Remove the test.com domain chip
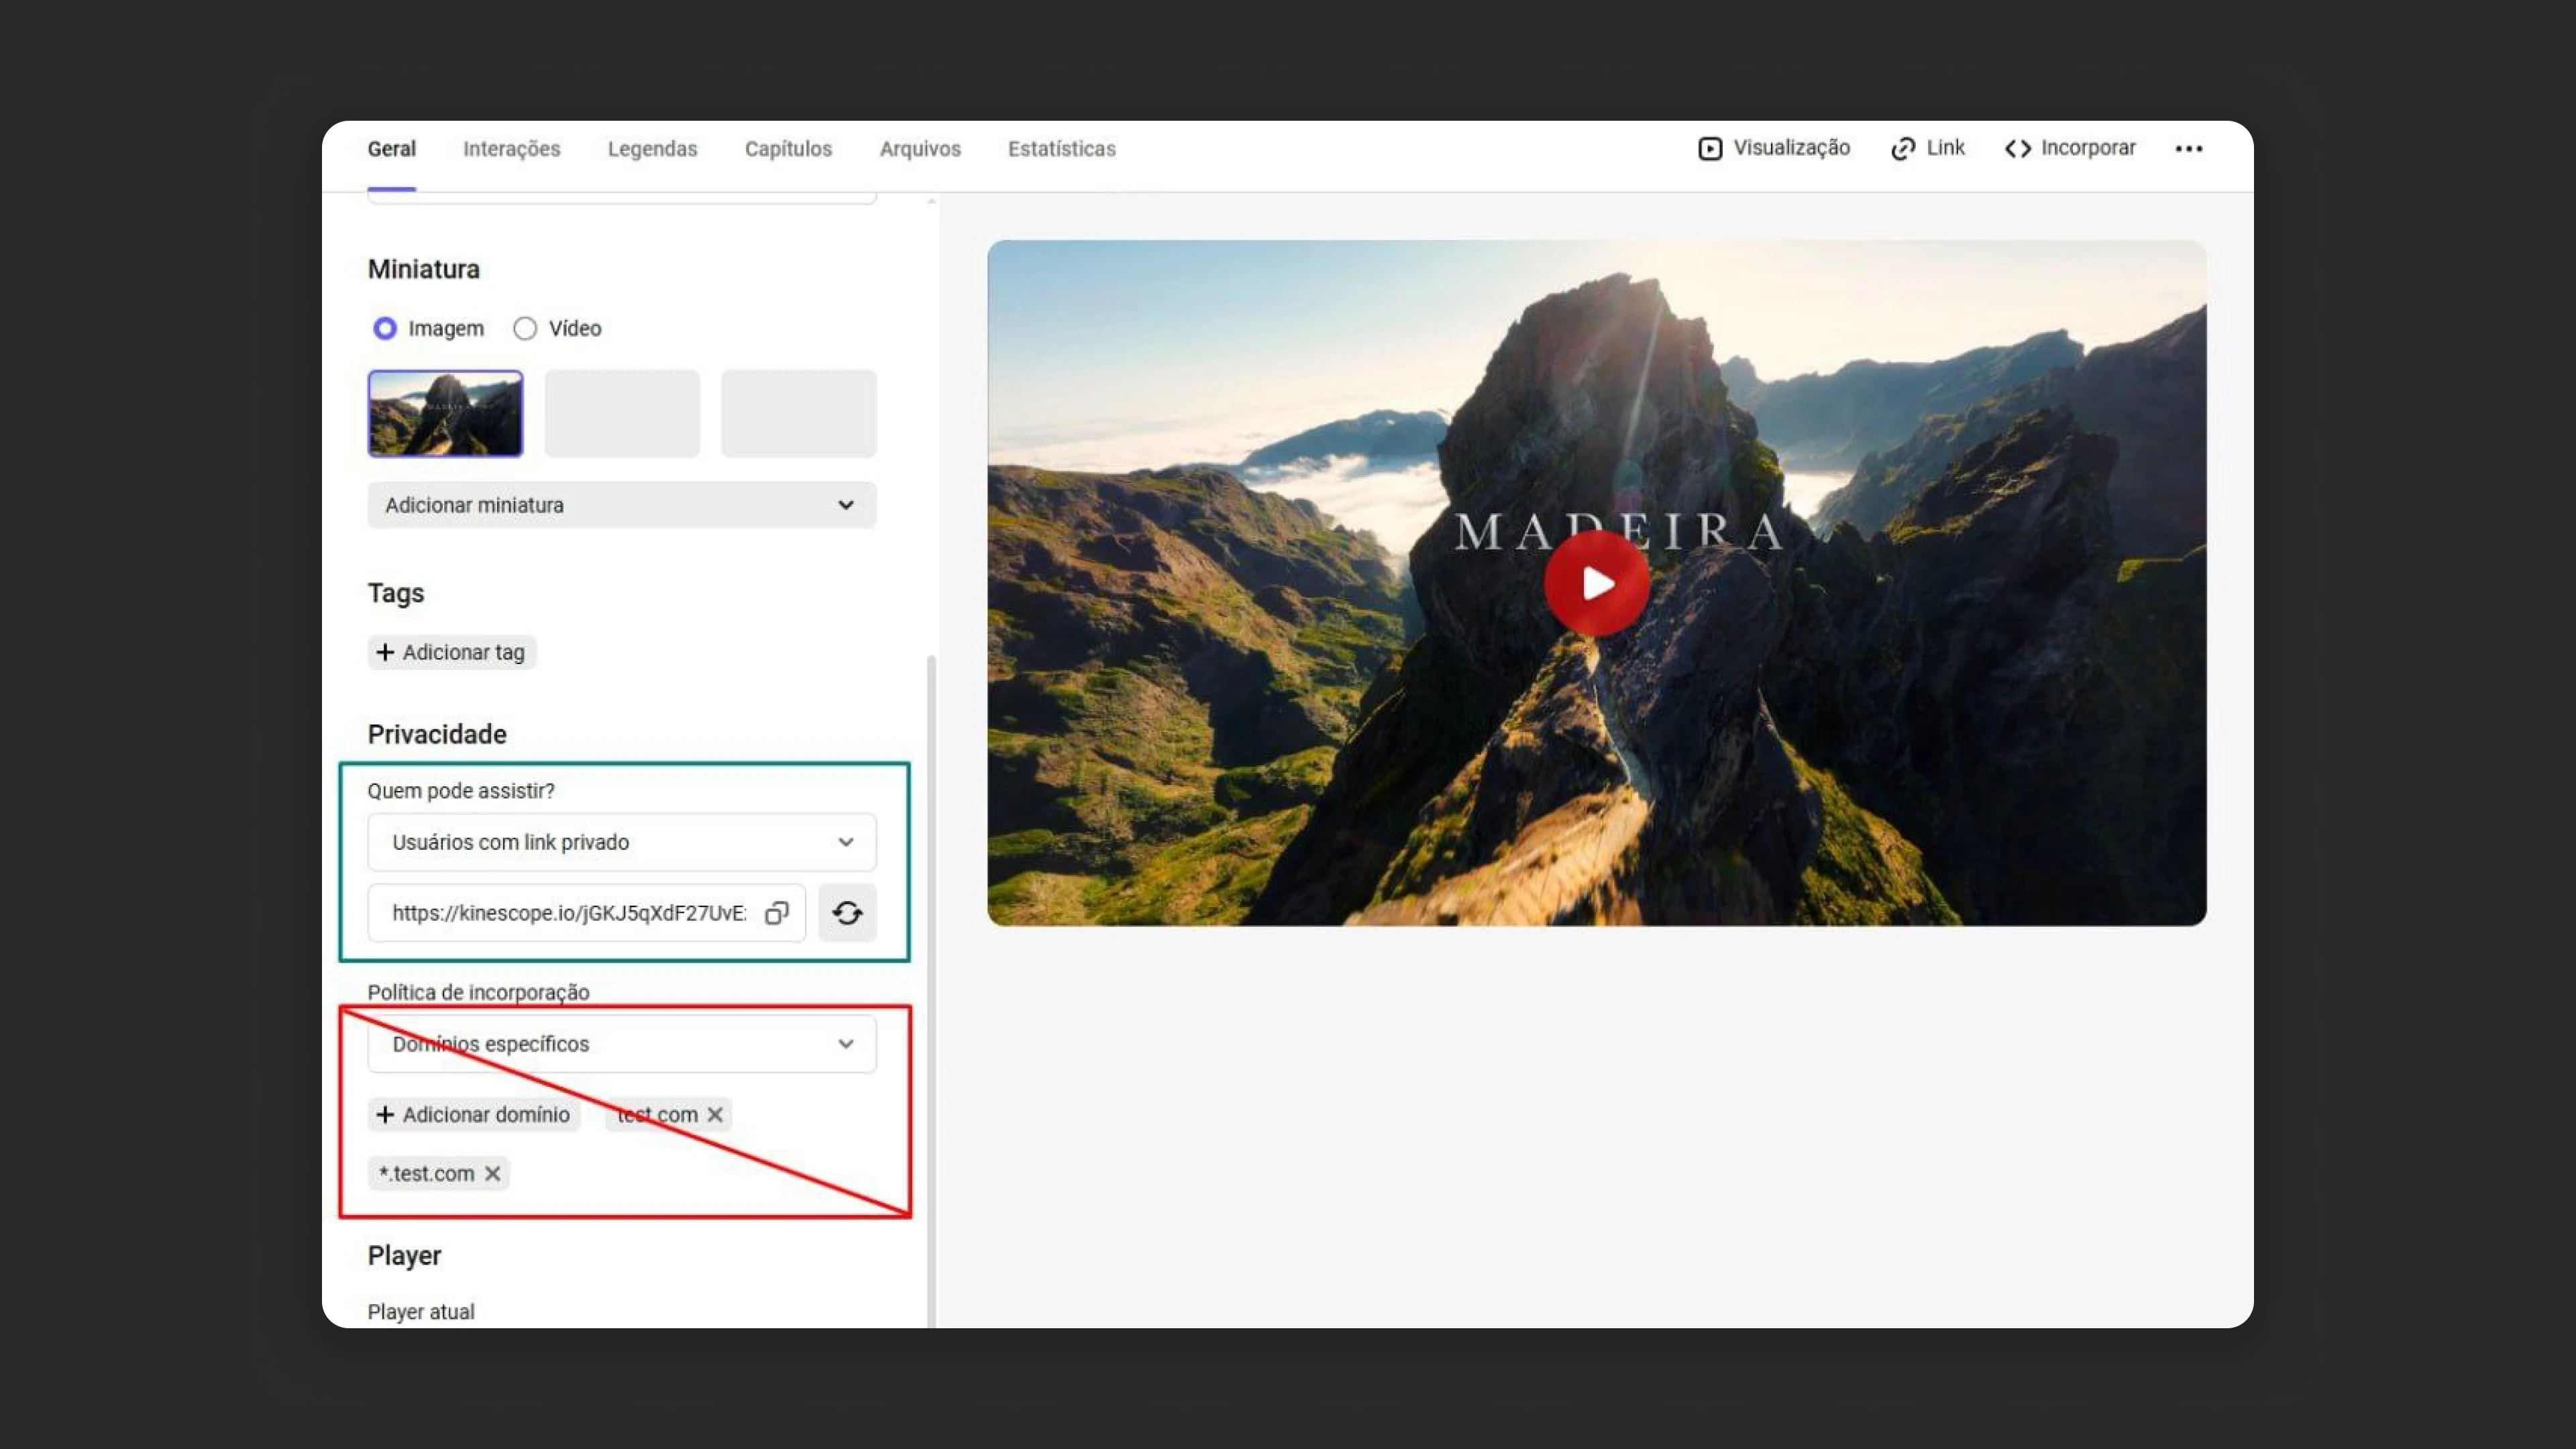 coord(715,1114)
